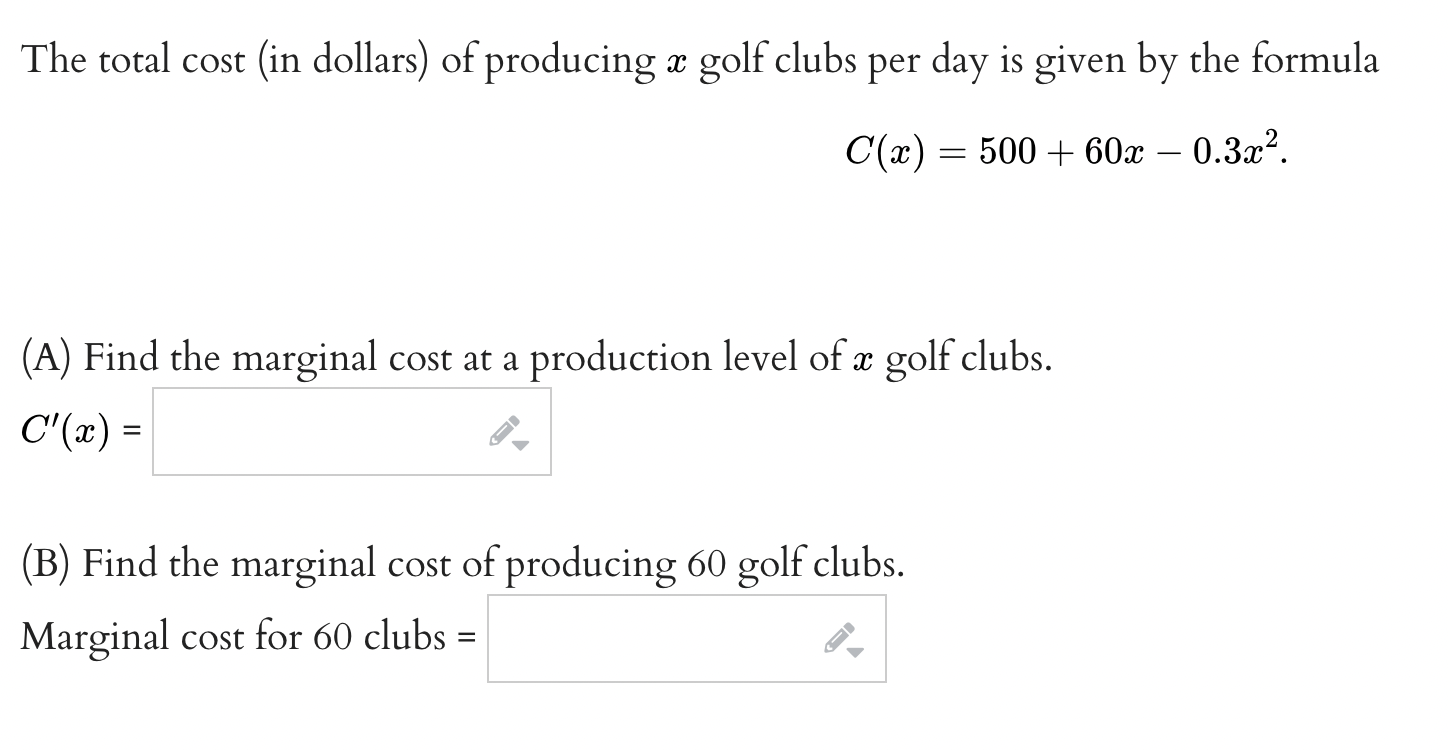Expand the dropdown arrow in the marginal cost field
This screenshot has height=750, width=1448.
857,649
